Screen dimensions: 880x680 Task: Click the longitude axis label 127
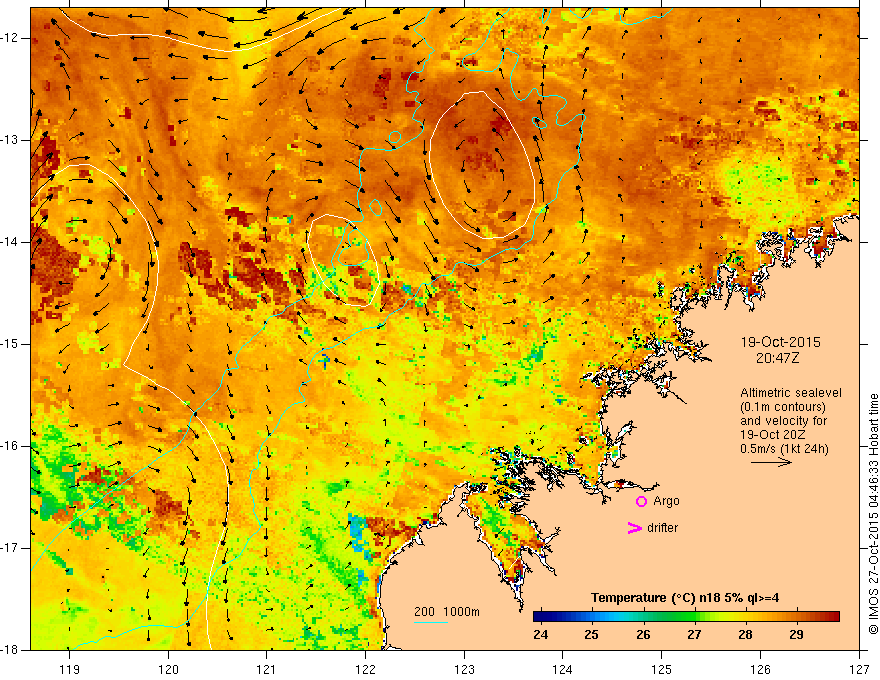coord(859,669)
